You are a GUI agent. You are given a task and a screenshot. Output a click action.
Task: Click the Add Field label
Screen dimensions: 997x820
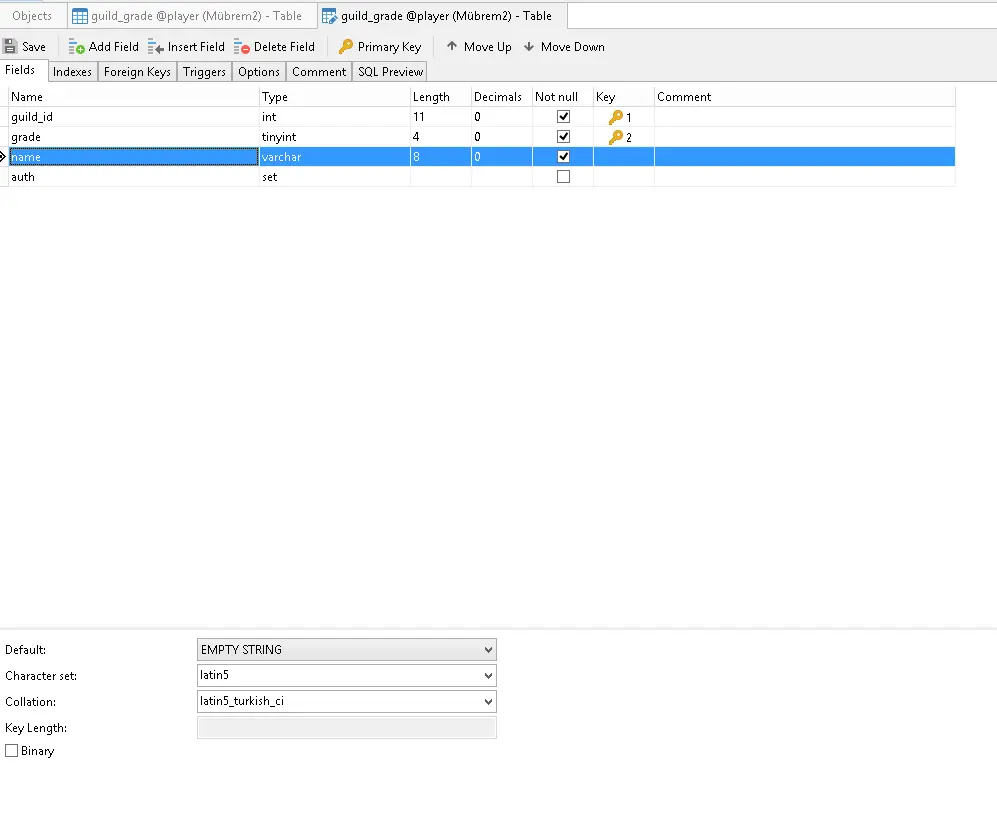[114, 47]
